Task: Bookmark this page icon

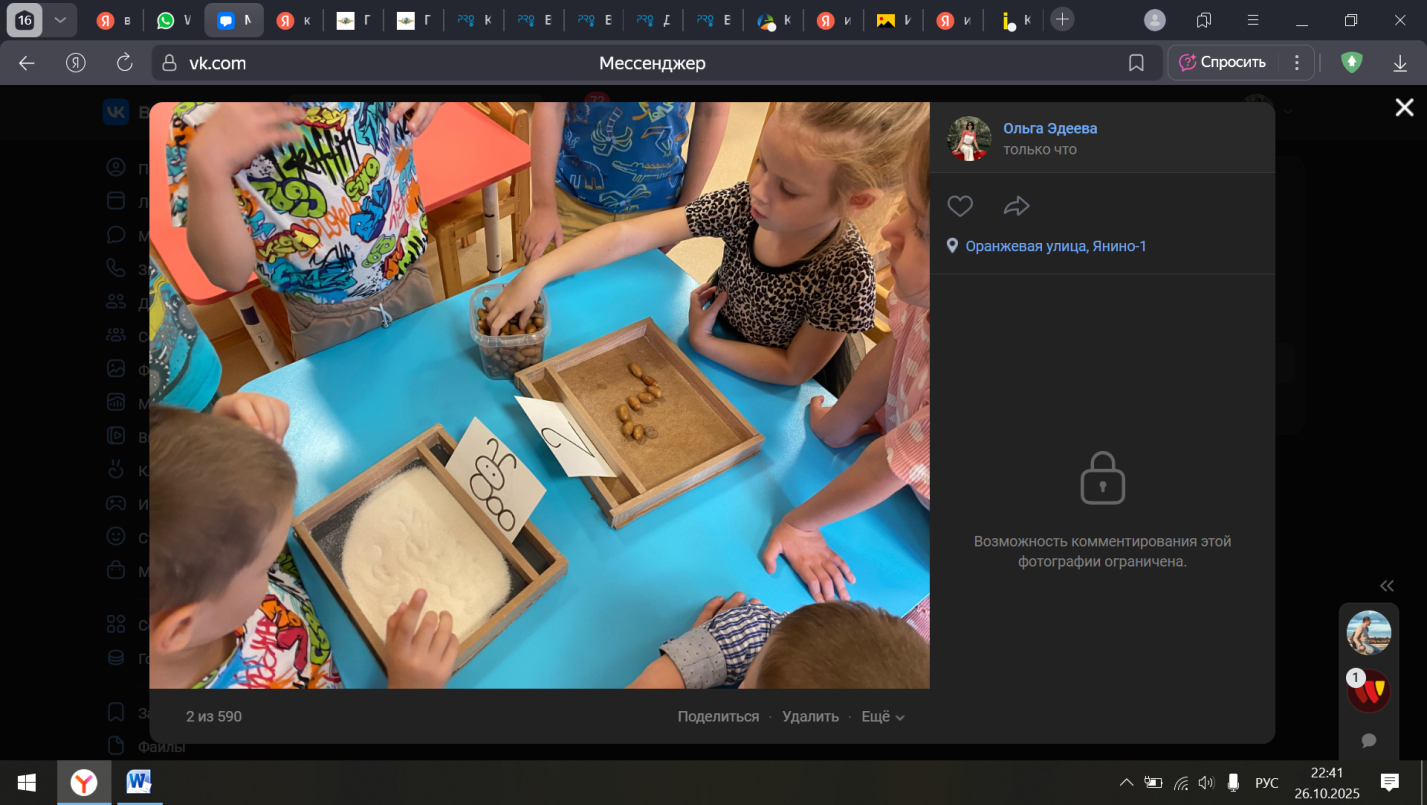Action: [x=1136, y=63]
